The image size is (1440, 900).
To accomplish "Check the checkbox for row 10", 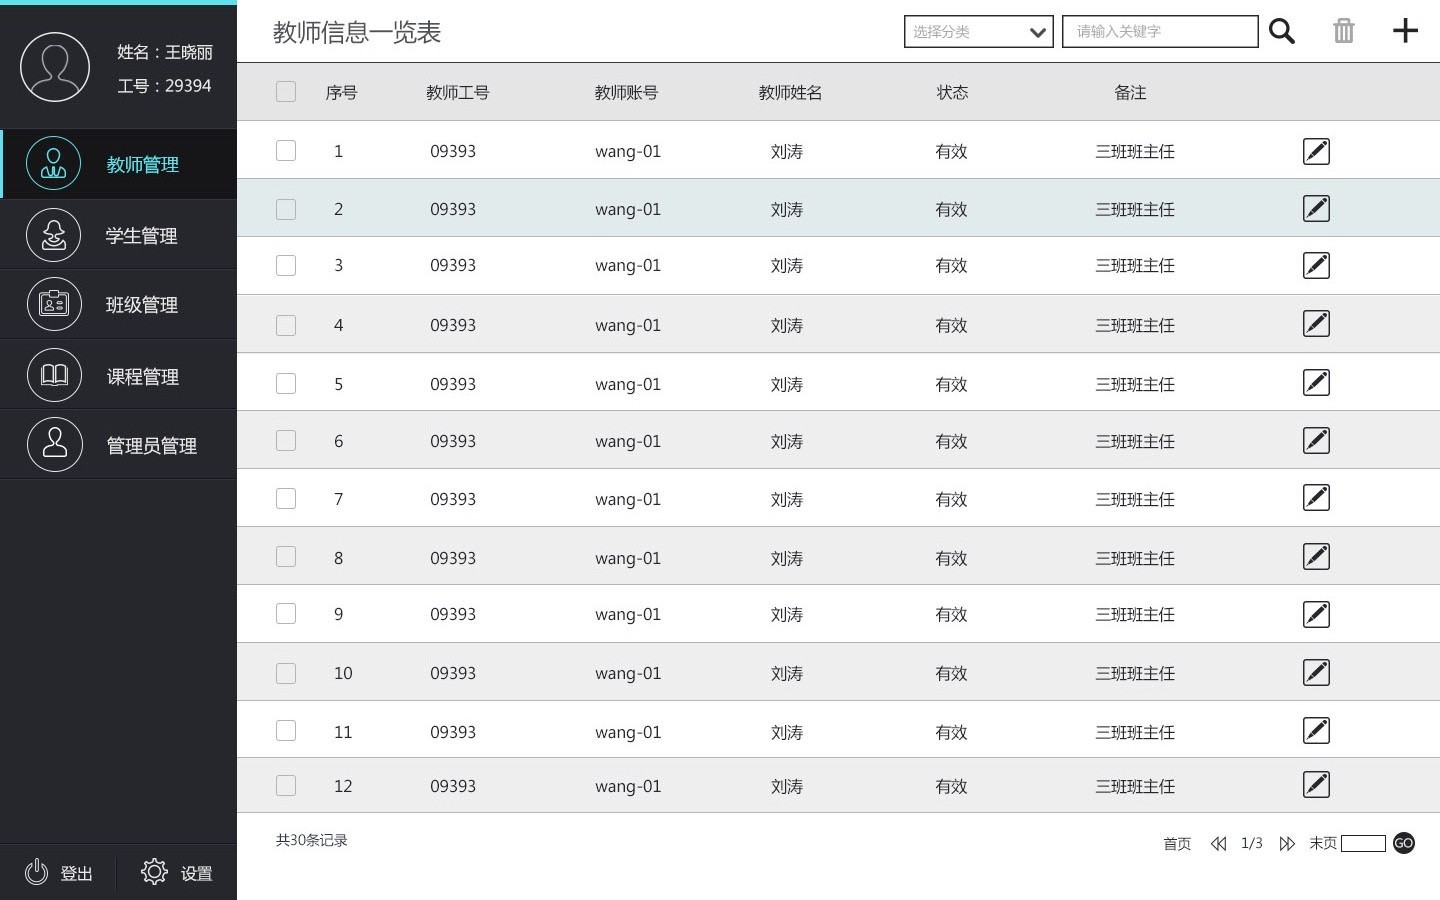I will (286, 673).
